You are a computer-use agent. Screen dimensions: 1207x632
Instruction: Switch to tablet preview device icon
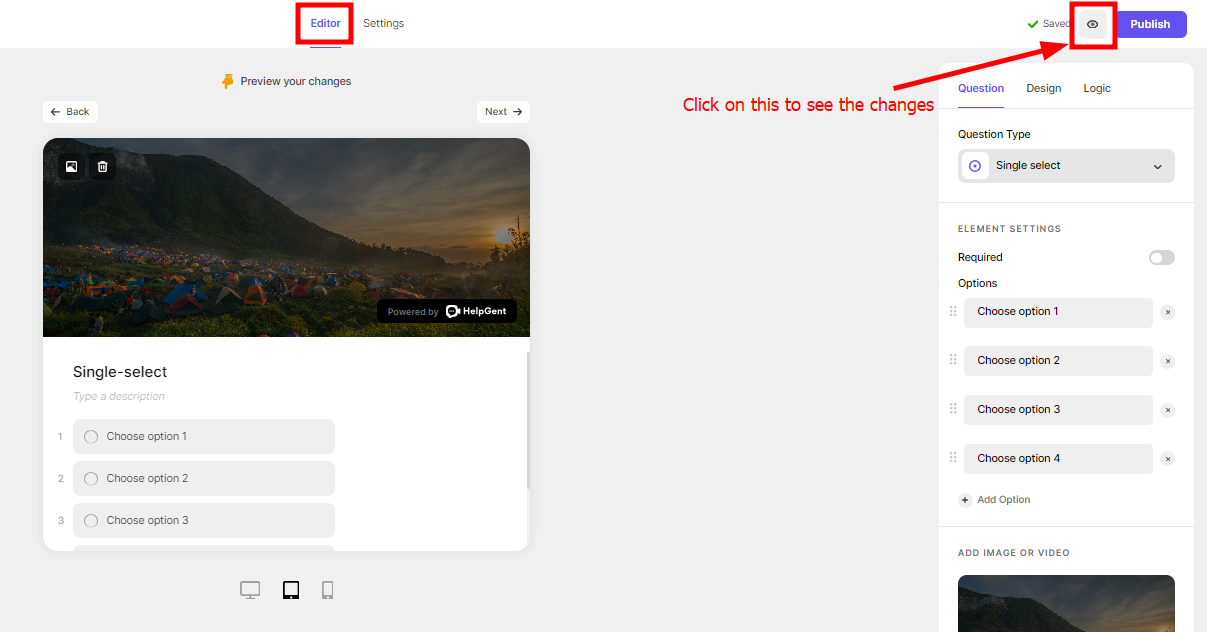pos(291,590)
